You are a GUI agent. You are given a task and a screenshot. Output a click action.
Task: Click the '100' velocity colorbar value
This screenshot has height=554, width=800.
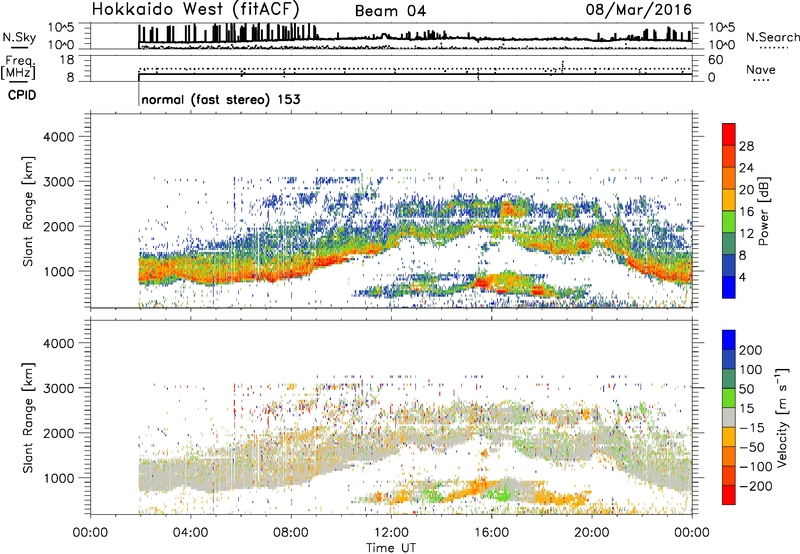751,370
